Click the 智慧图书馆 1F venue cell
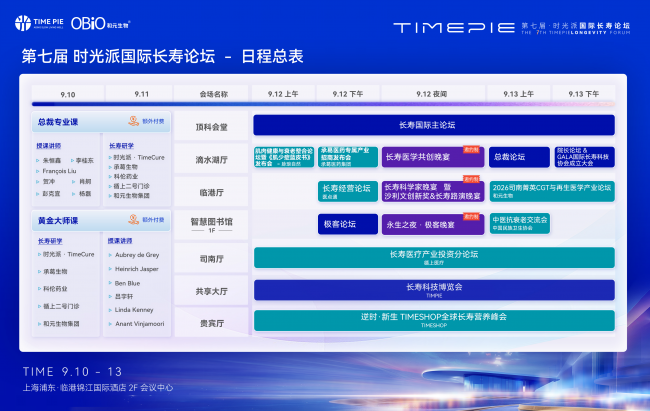This screenshot has height=411, width=650. [211, 225]
